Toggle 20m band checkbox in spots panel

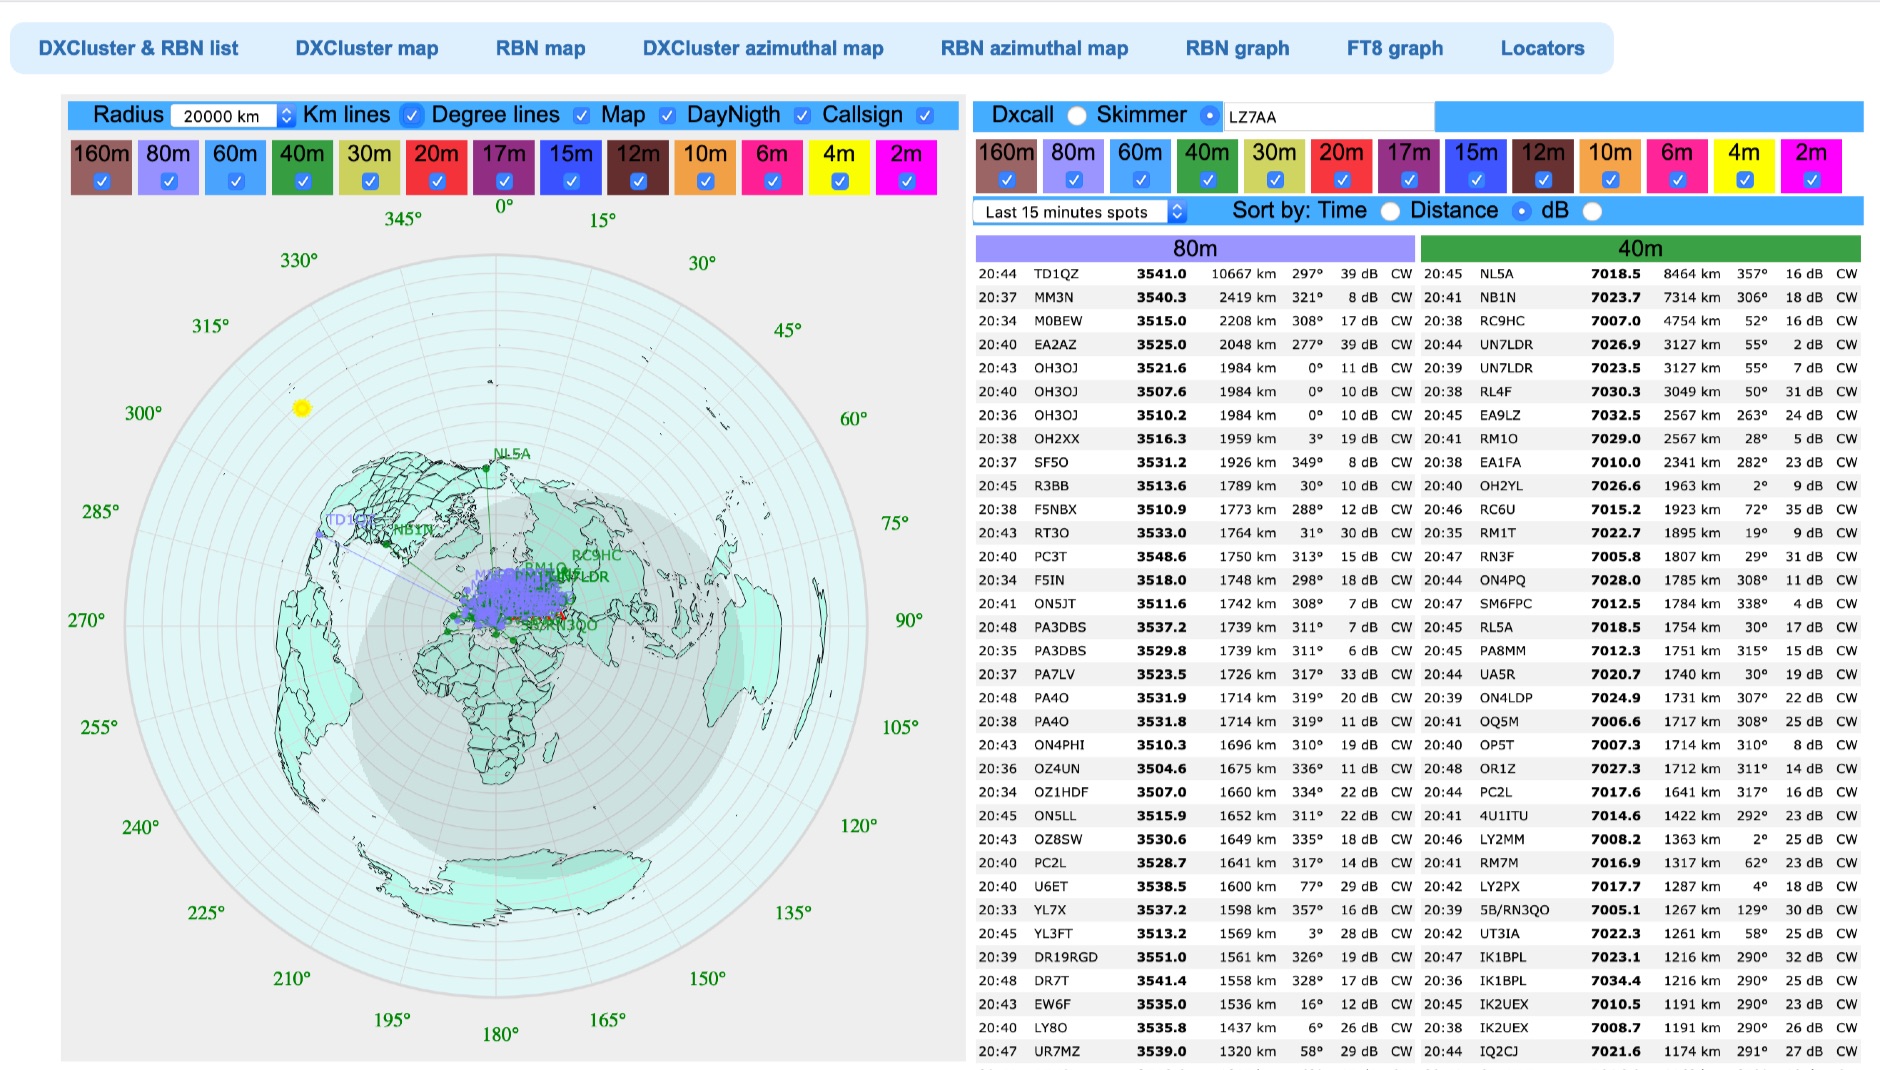pyautogui.click(x=1342, y=180)
